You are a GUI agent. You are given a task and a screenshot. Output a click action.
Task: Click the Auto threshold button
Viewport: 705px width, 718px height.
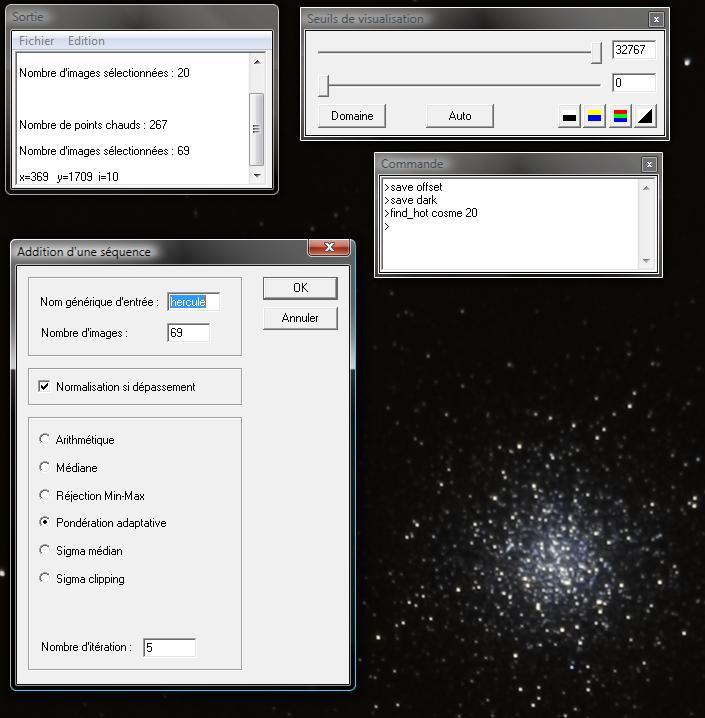460,116
